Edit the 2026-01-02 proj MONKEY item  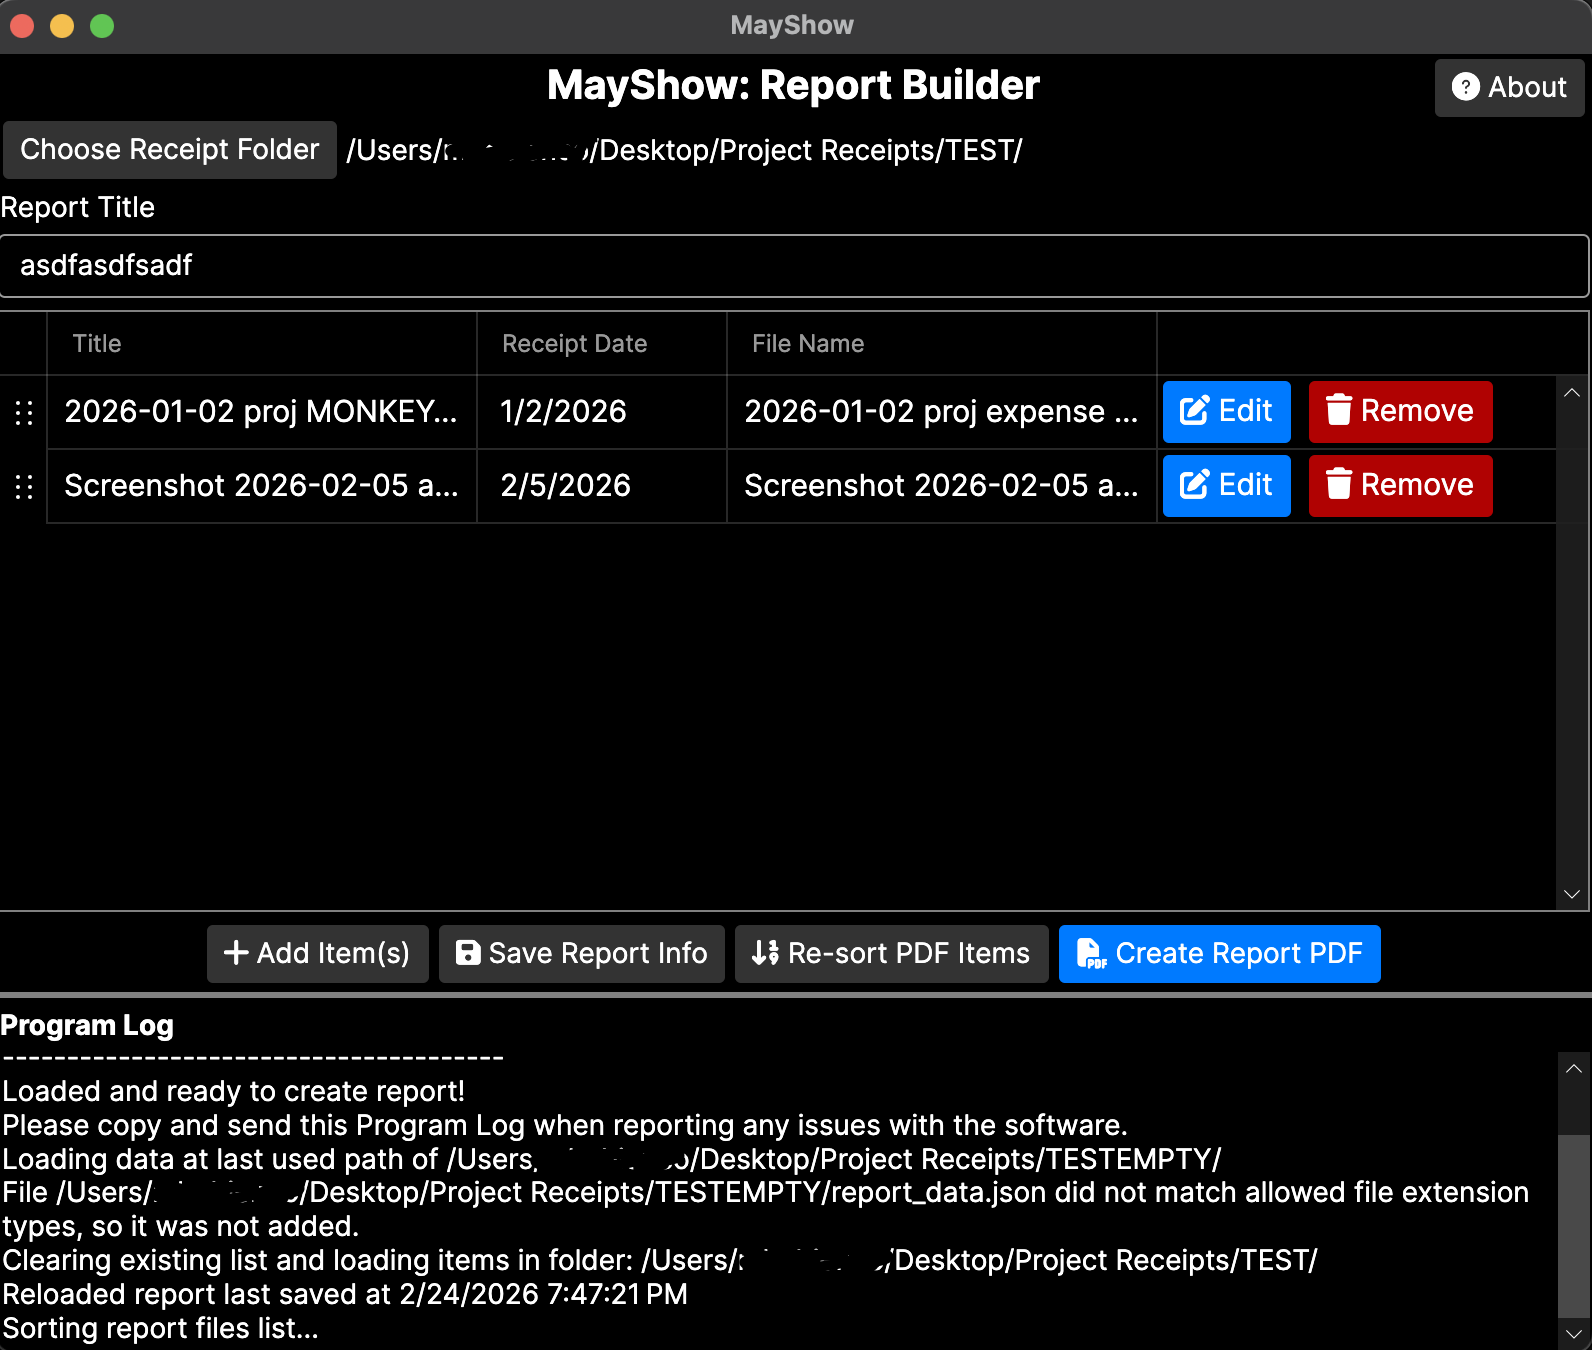(1226, 412)
